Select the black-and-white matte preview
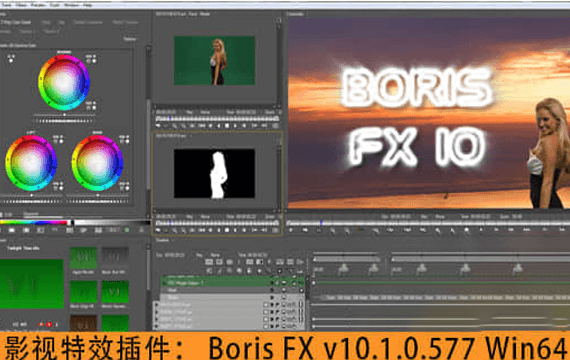Viewport: 570px width, 360px height. tap(214, 173)
